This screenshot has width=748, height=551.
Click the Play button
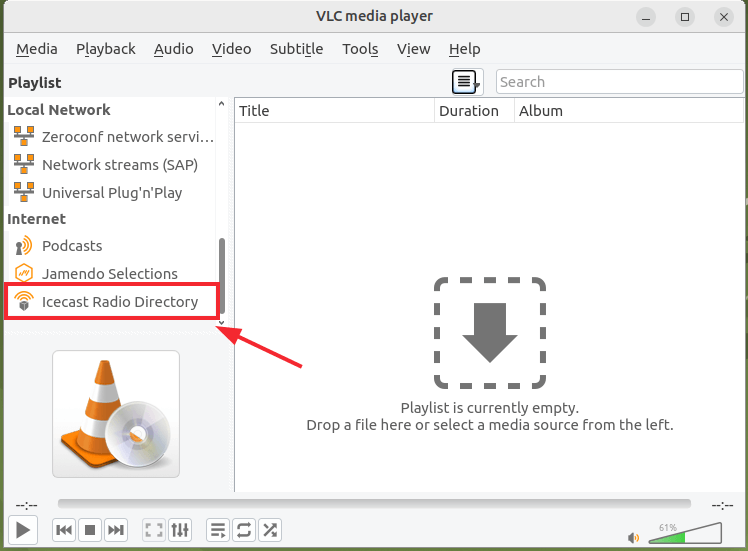(22, 530)
